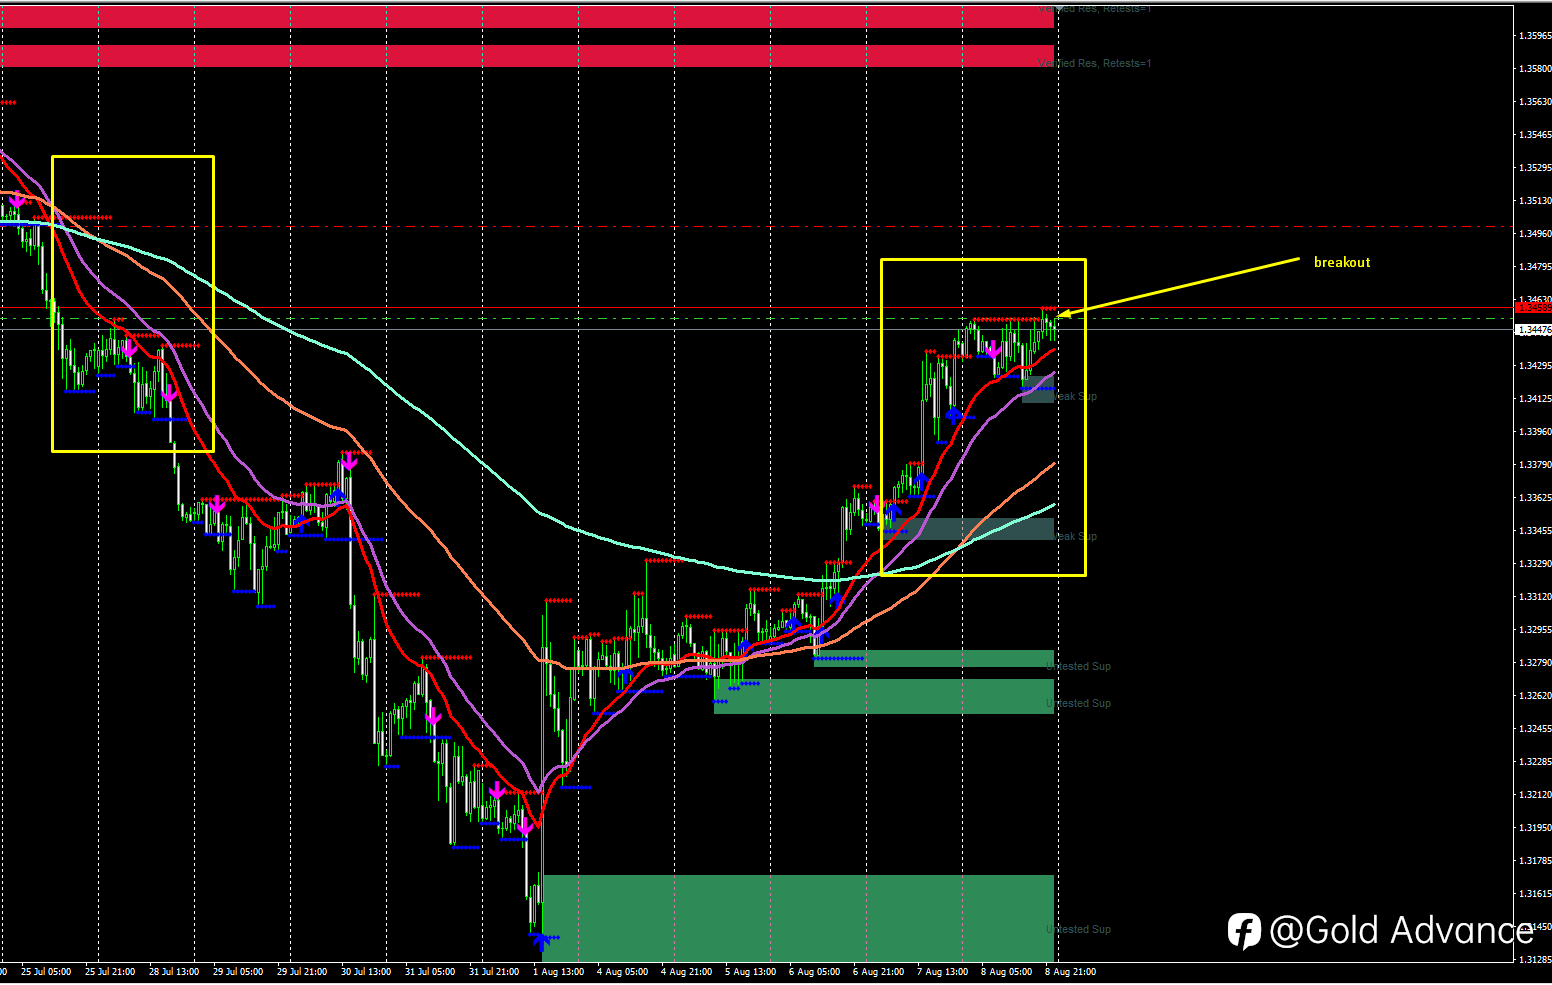Image resolution: width=1552 pixels, height=985 pixels.
Task: Select the 4 Aug 21:00 time axis label
Action: 686,972
